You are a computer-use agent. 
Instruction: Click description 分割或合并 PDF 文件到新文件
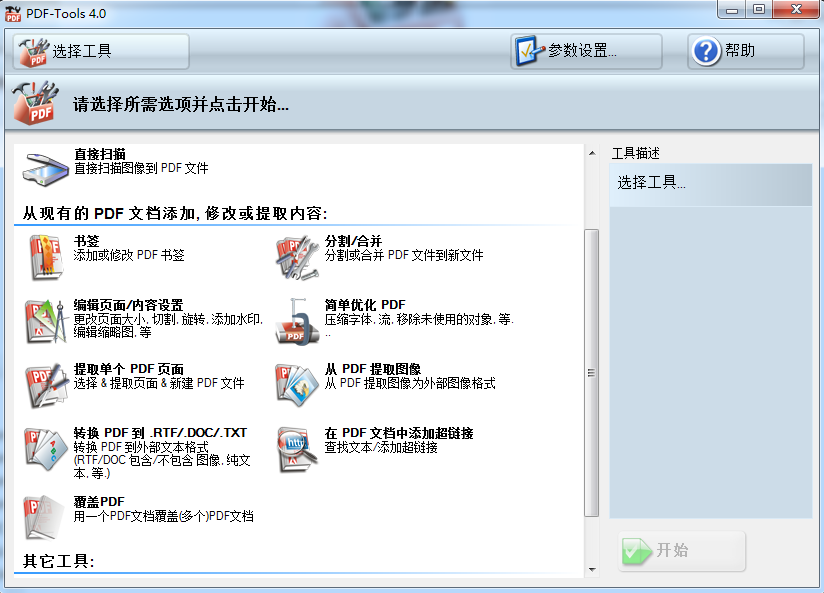(404, 255)
